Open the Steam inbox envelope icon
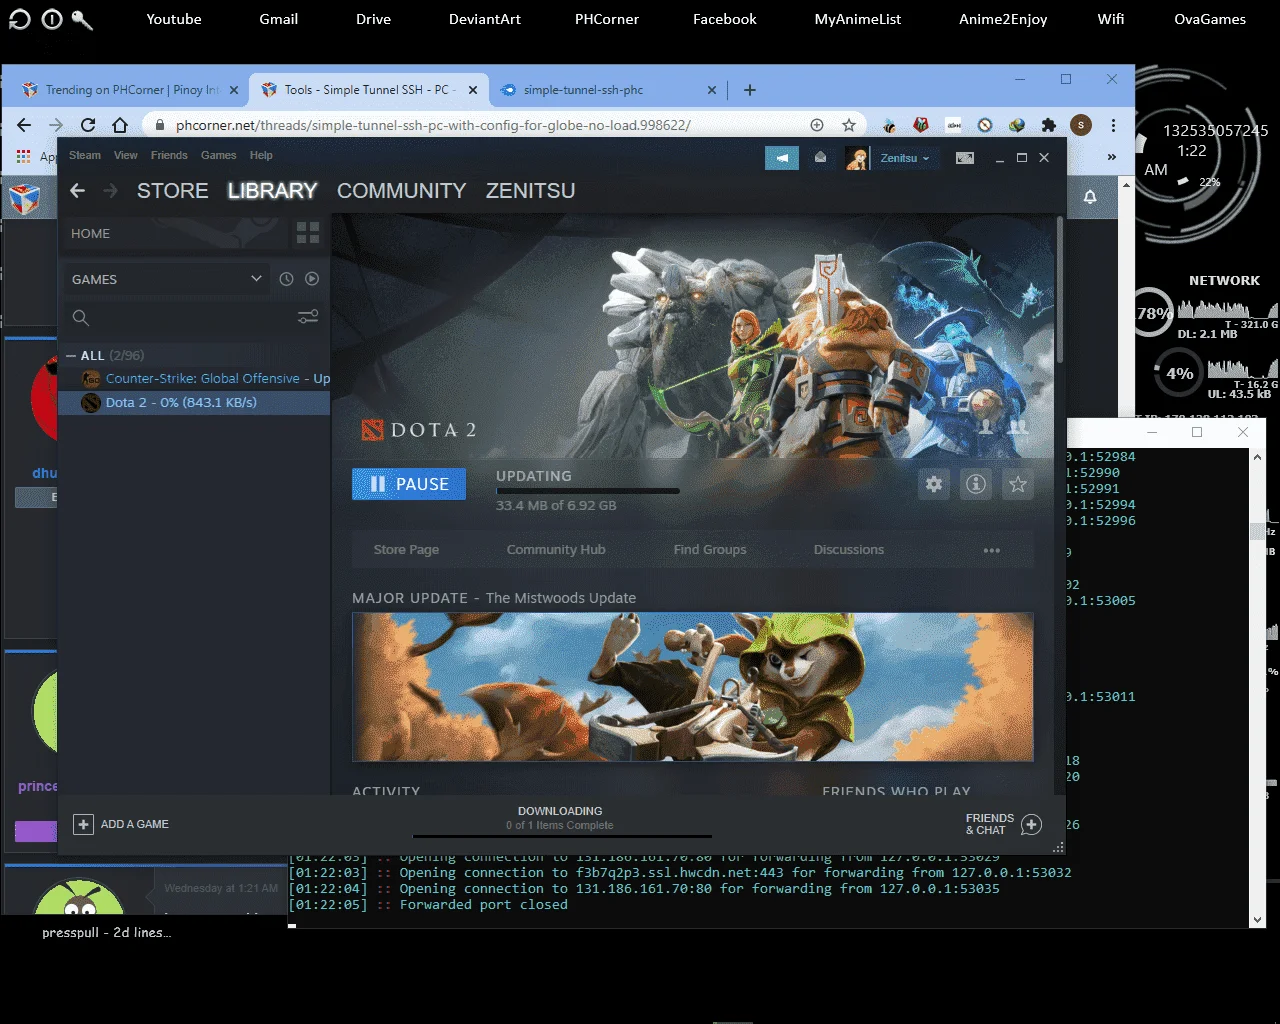The image size is (1280, 1024). (820, 158)
